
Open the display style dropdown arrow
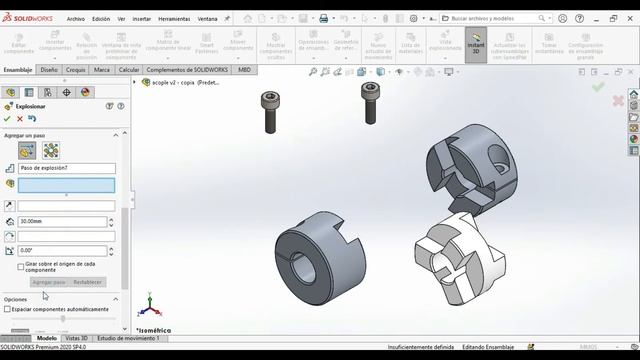tap(389, 72)
